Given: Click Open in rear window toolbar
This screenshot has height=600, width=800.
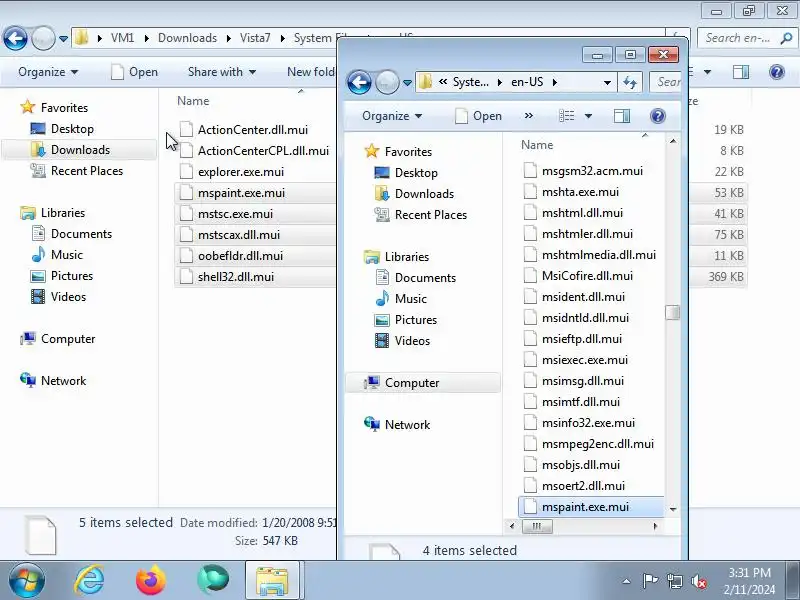Looking at the screenshot, I should point(135,72).
